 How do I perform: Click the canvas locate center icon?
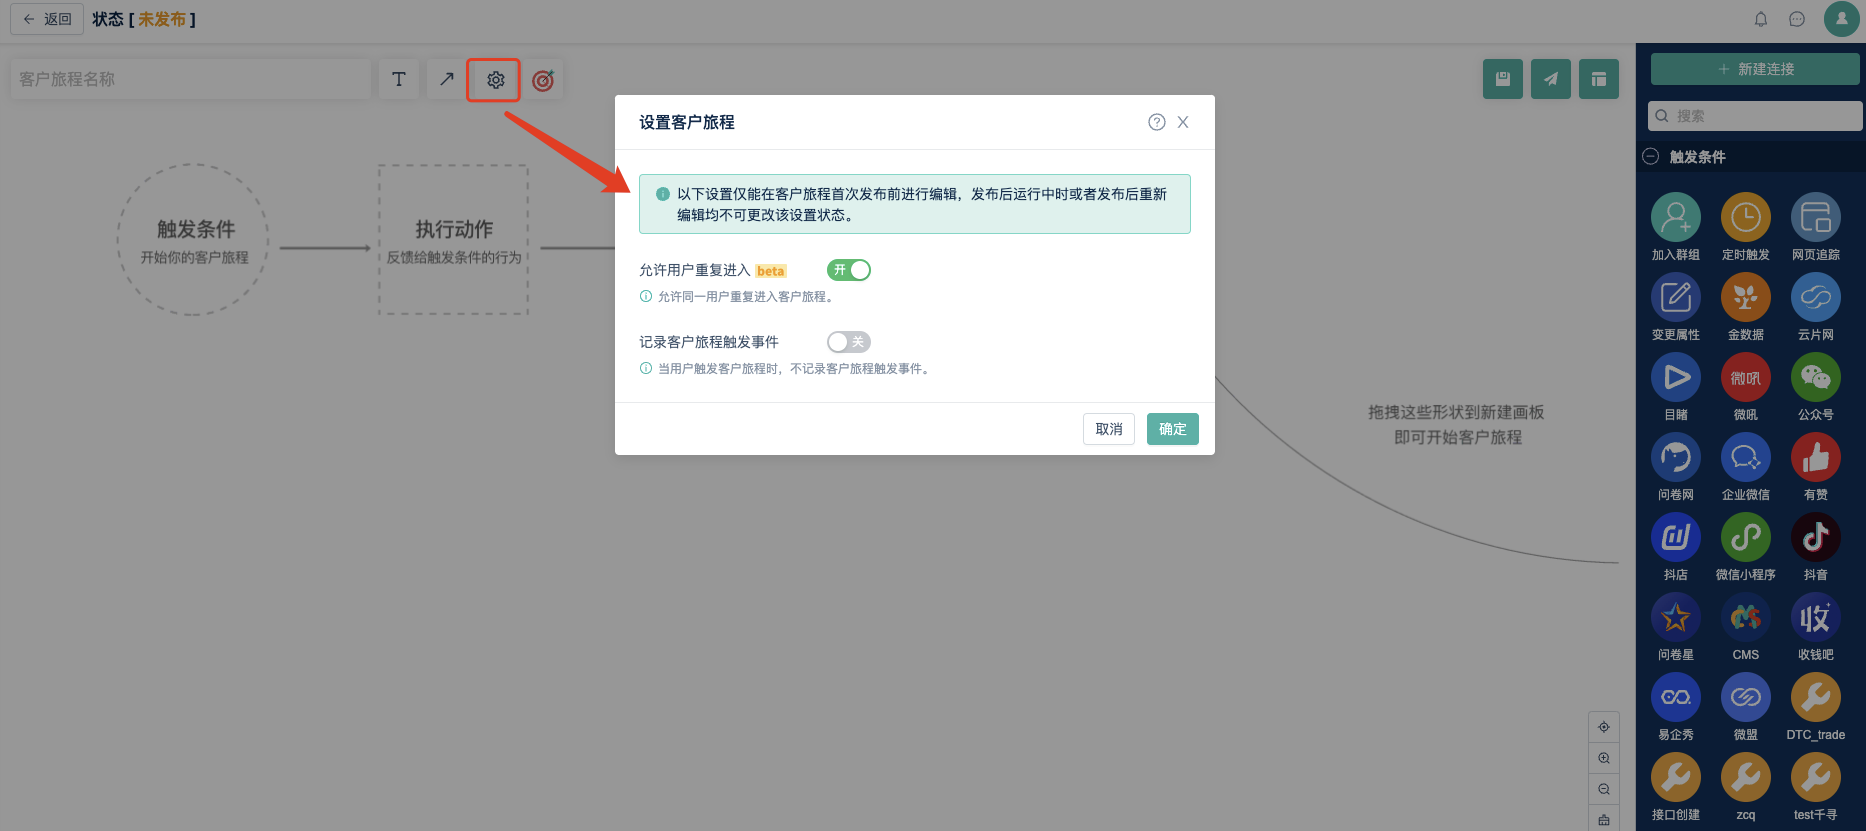coord(1604,727)
